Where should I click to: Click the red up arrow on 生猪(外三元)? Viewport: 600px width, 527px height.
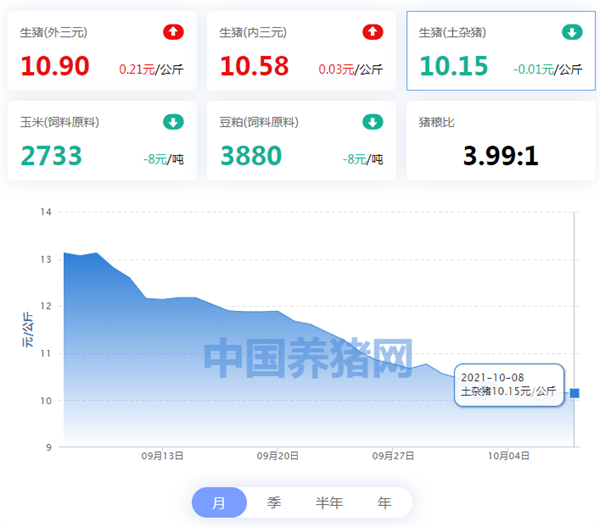pos(173,32)
